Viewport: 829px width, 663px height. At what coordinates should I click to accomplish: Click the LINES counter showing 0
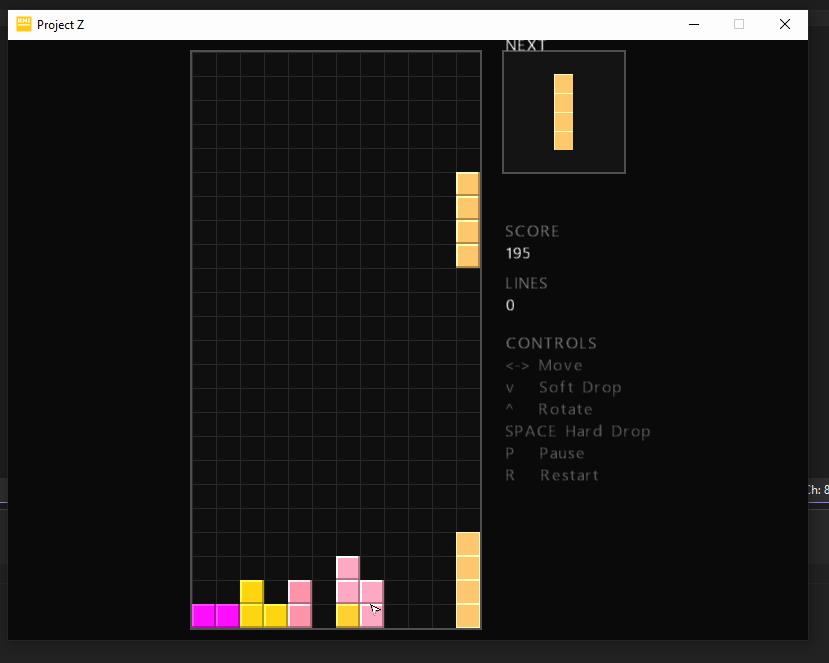(x=510, y=305)
